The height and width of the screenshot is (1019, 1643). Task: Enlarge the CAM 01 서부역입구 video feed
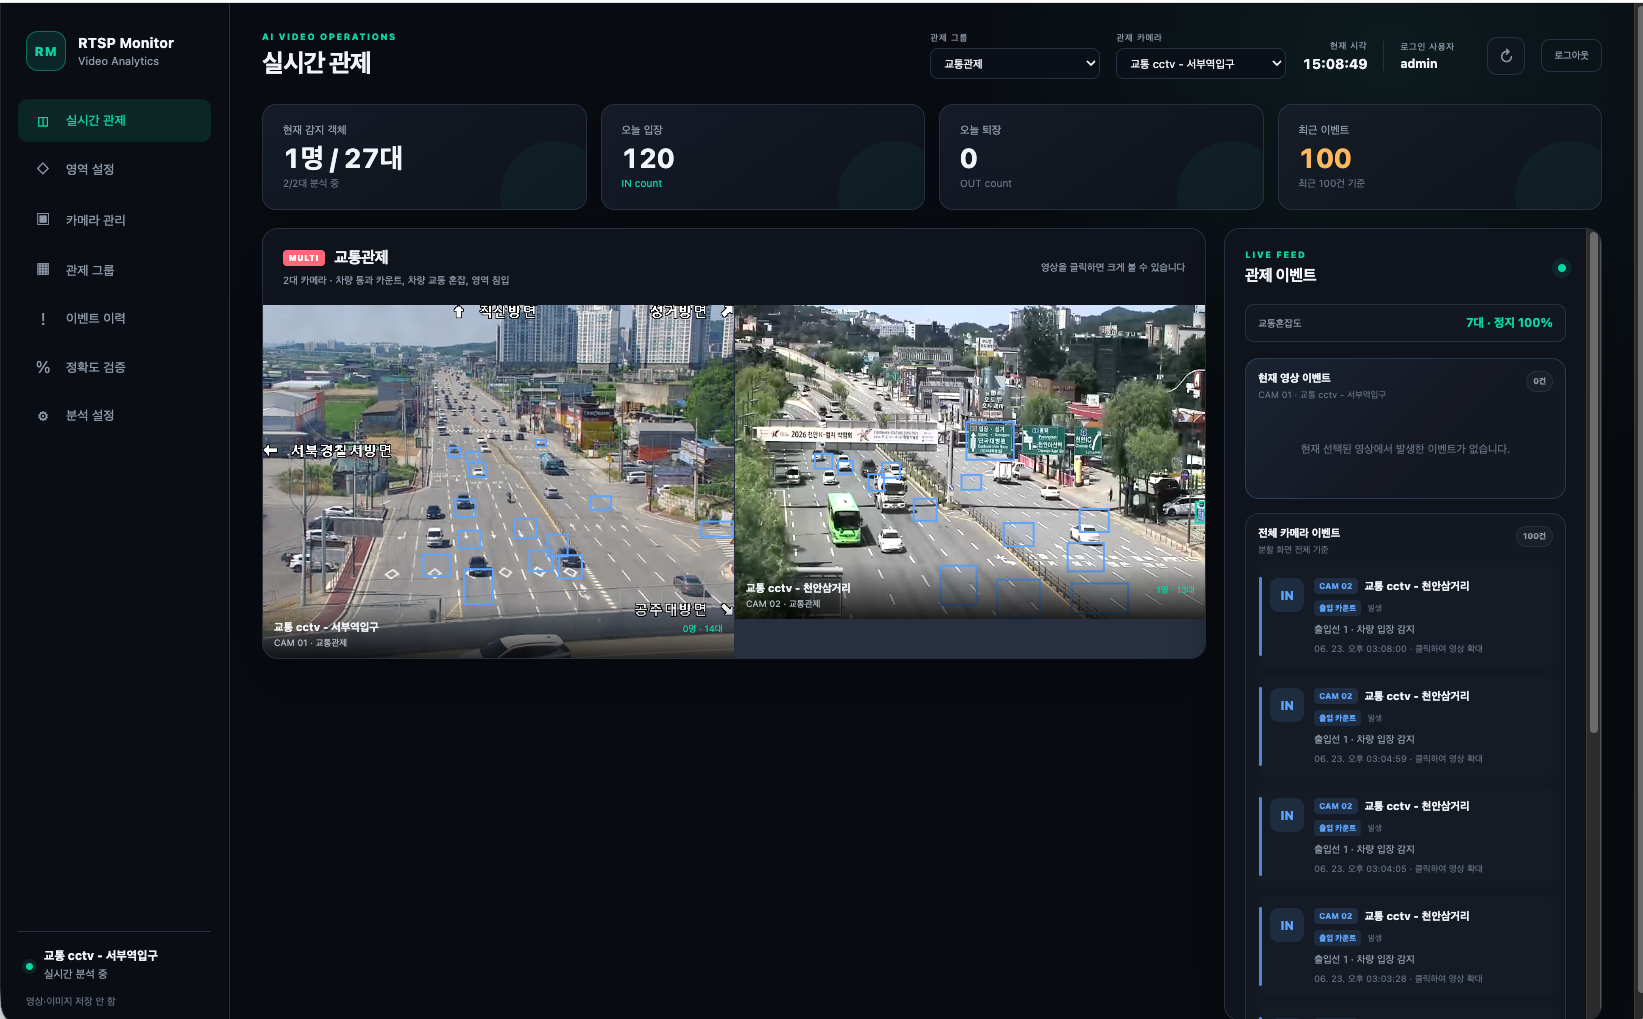498,481
